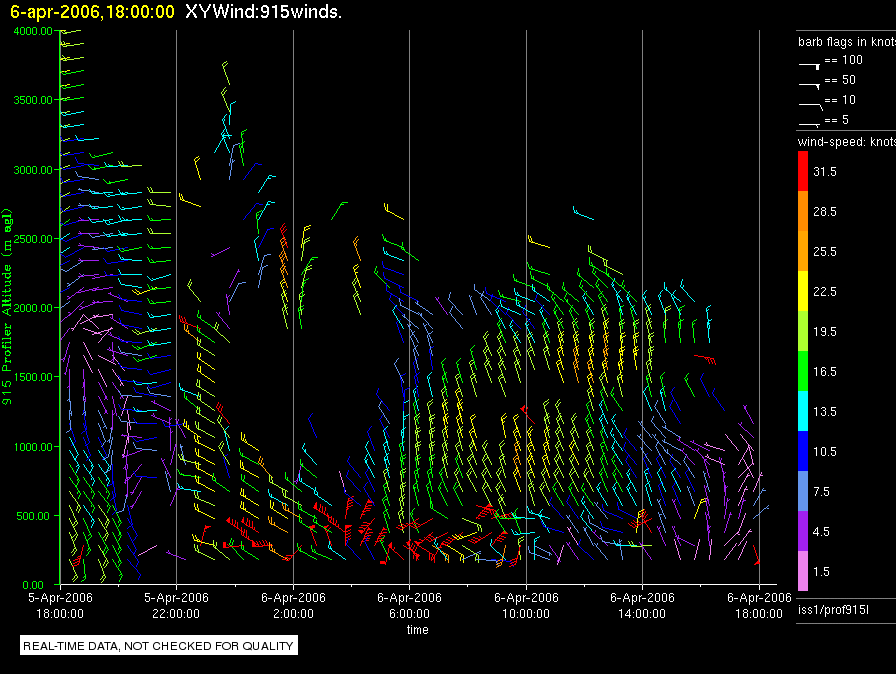Click the 5-Apr-2006 22:00:00 time axis label
This screenshot has width=896, height=674.
coord(176,603)
